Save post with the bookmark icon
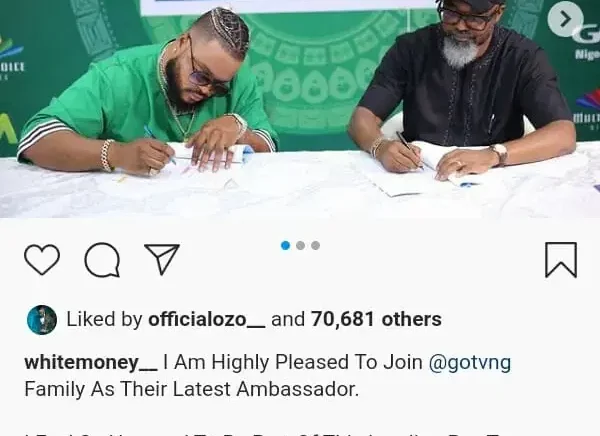 click(x=561, y=260)
